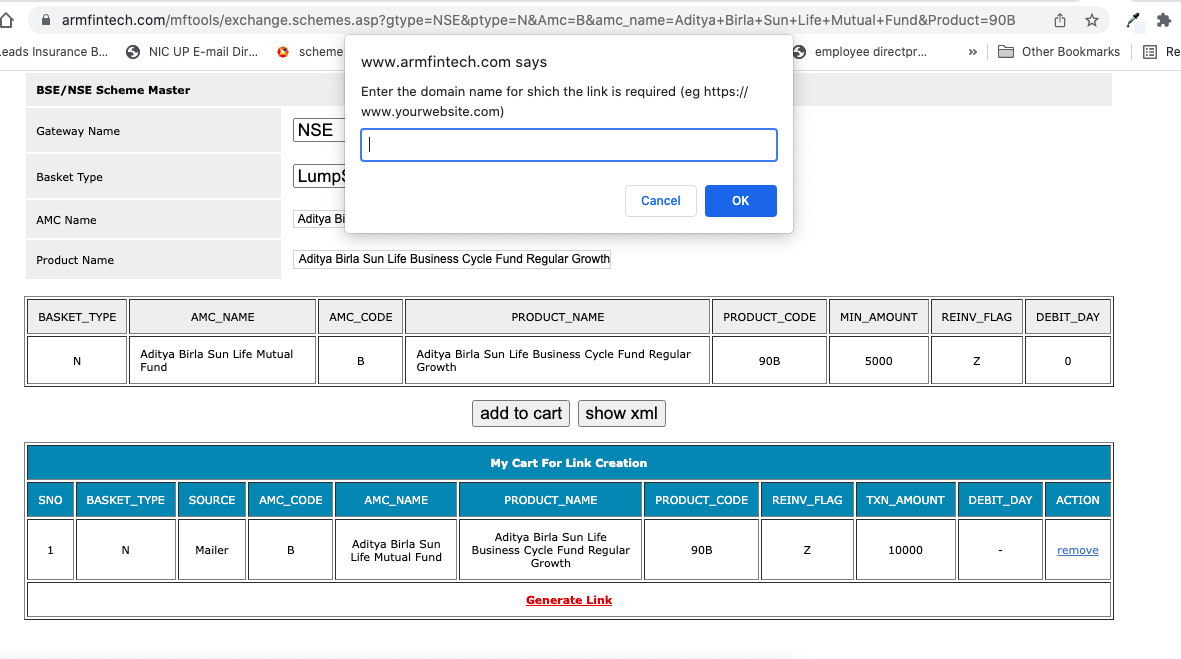This screenshot has width=1181, height=659.
Task: Open Other Bookmarks folder
Action: [x=1058, y=52]
